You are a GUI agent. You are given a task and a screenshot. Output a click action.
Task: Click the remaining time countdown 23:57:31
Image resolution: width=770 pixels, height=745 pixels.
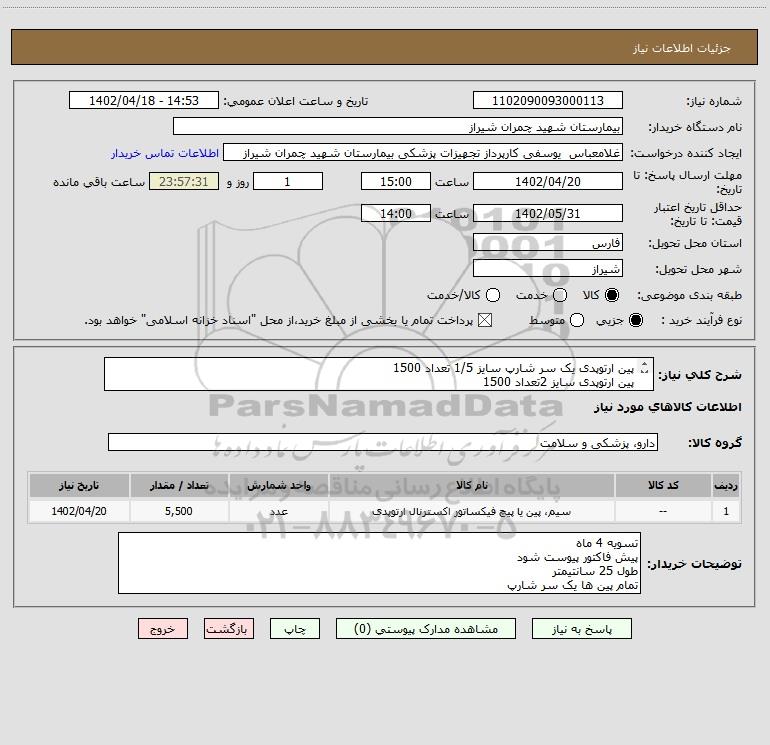(x=184, y=181)
